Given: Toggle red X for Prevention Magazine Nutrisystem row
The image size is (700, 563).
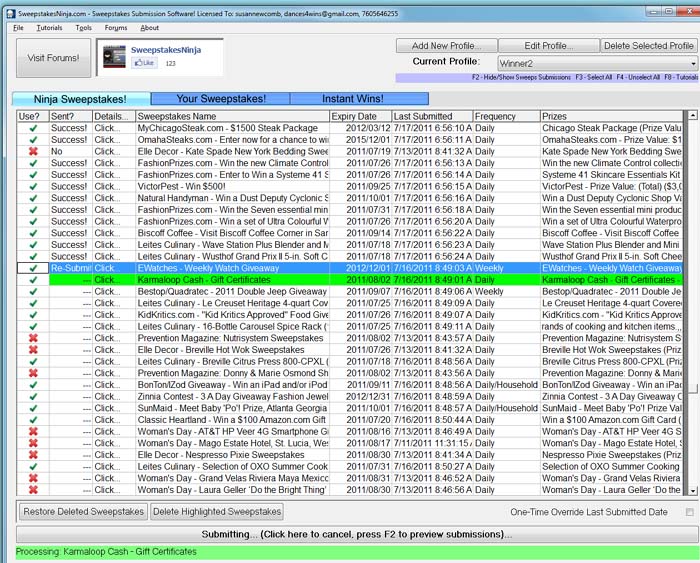Looking at the screenshot, I should point(33,338).
